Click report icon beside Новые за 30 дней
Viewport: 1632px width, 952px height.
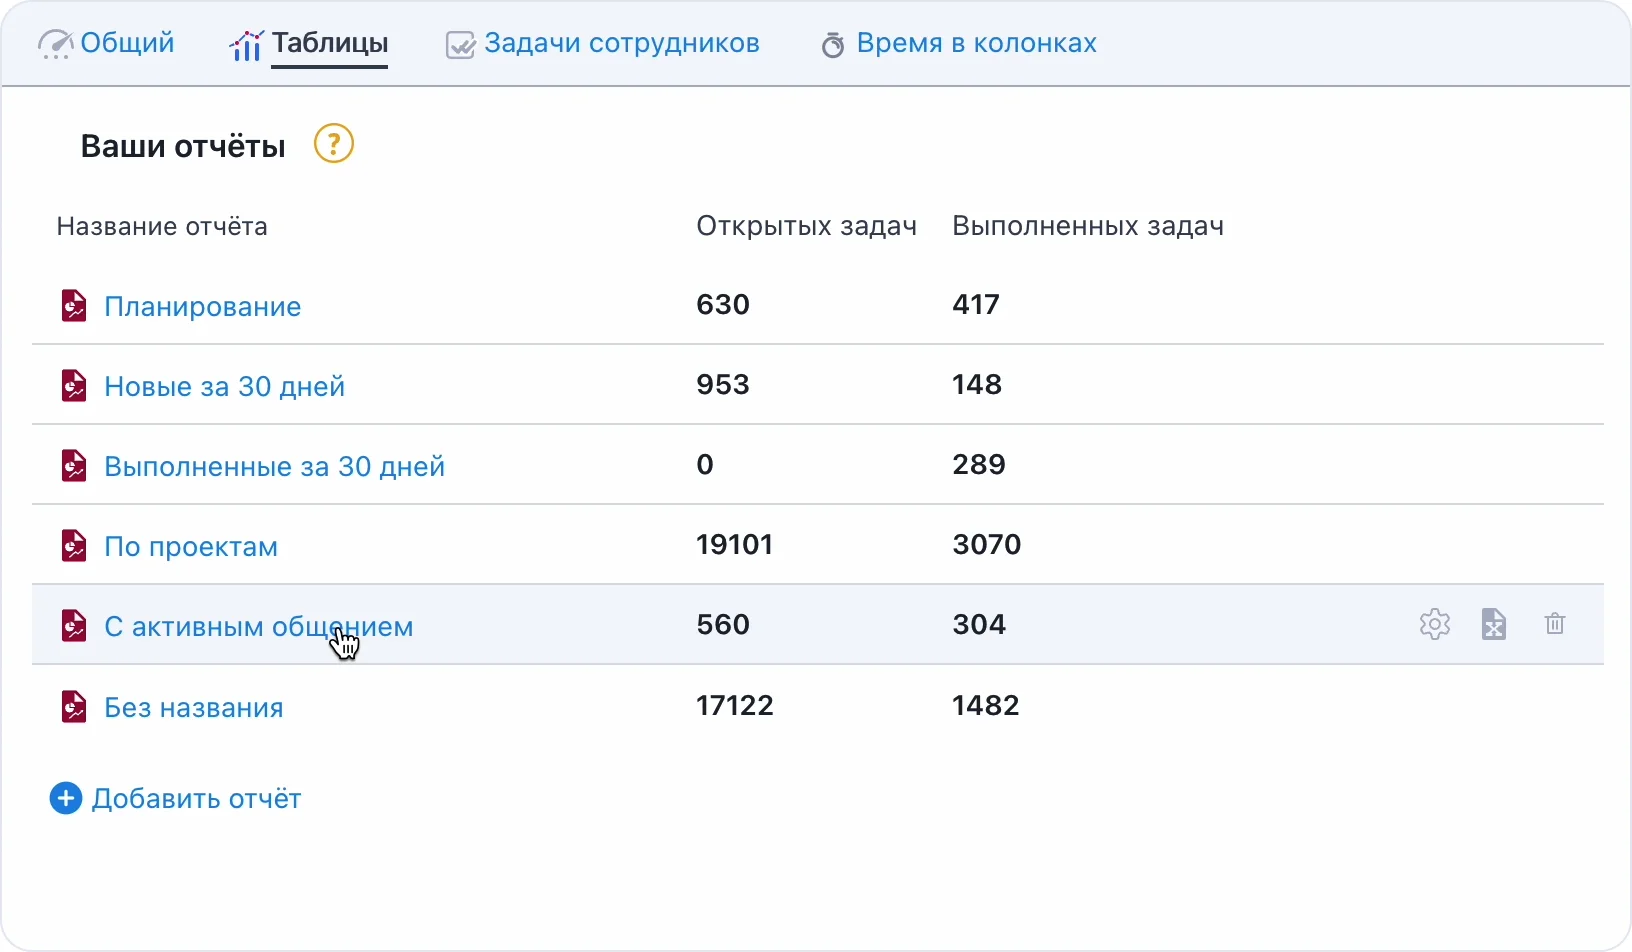pyautogui.click(x=74, y=386)
